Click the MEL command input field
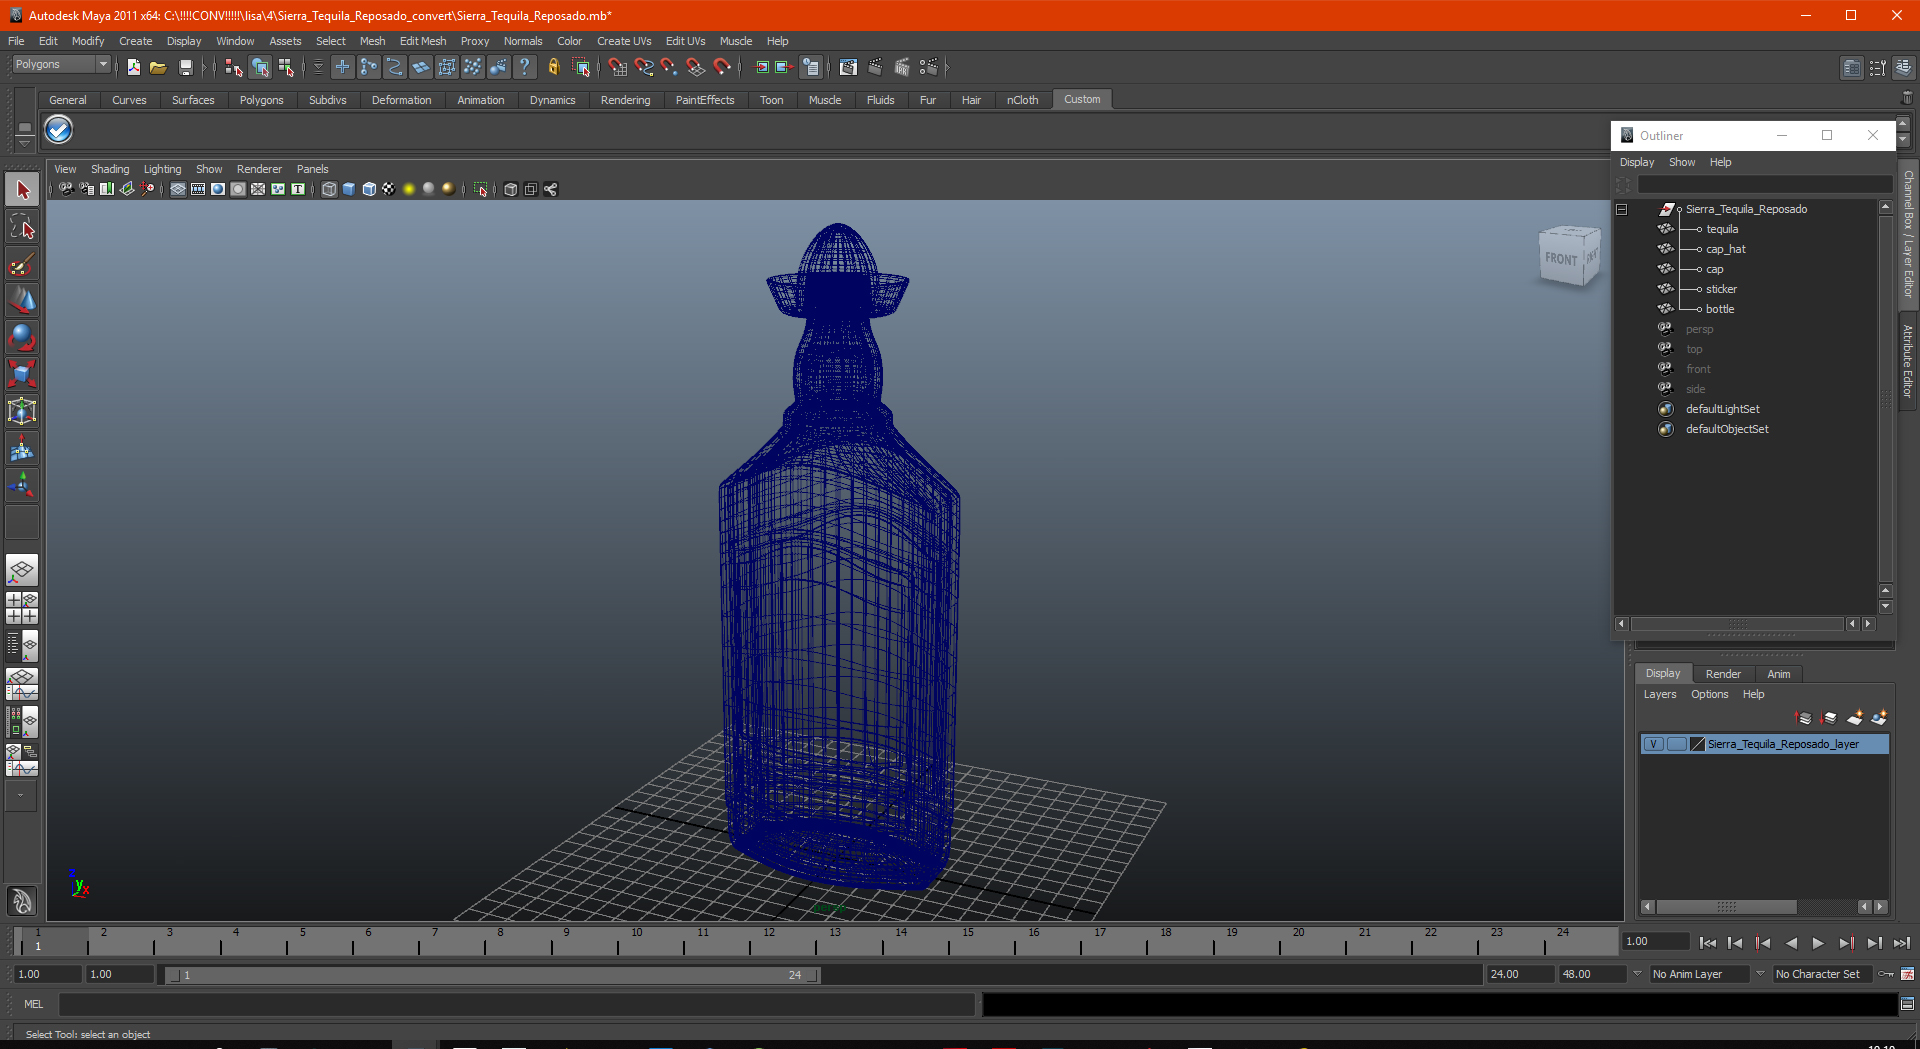The width and height of the screenshot is (1920, 1049). pos(517,1004)
